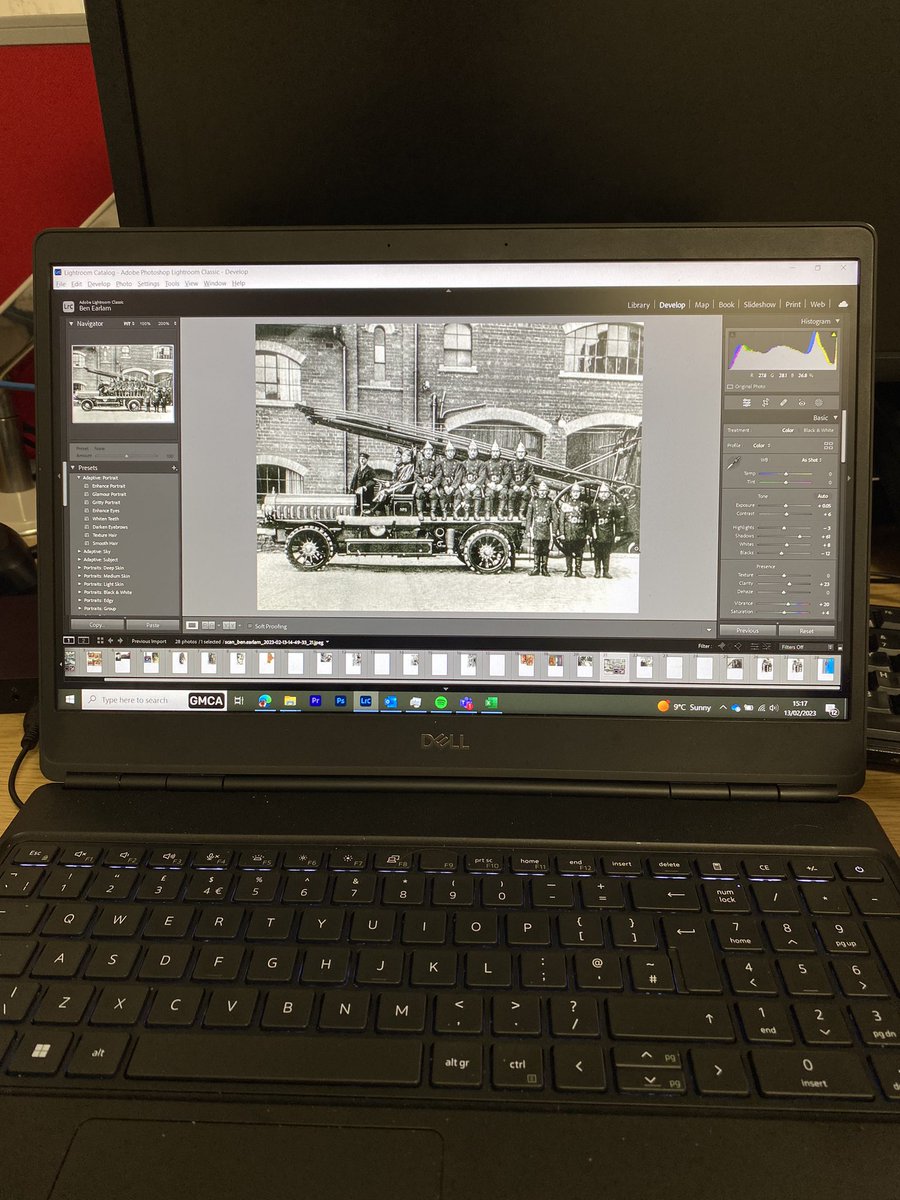Go back with filmstrip left arrow
Screen dimensions: 900x1200
110,641
